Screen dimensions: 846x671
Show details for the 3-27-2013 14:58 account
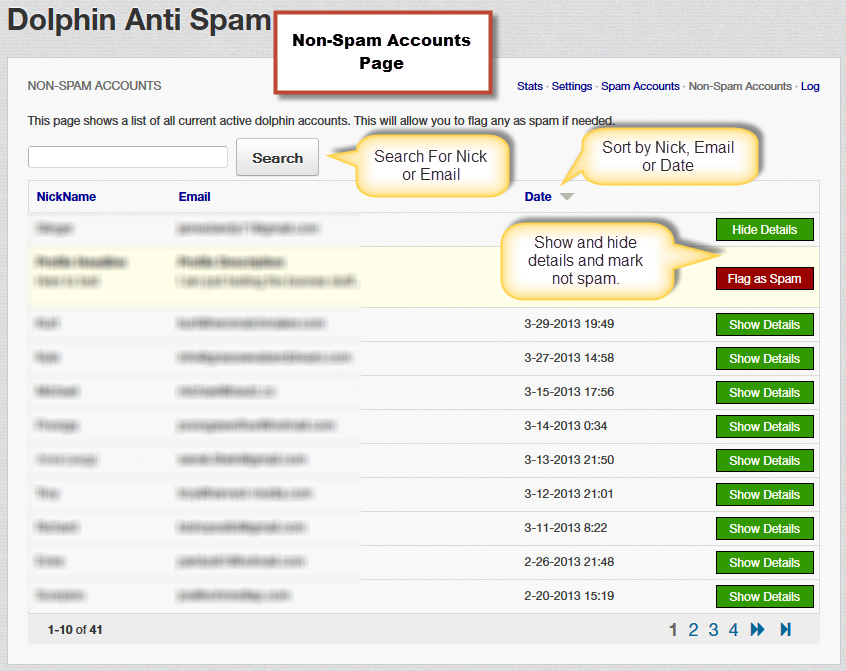(x=765, y=359)
